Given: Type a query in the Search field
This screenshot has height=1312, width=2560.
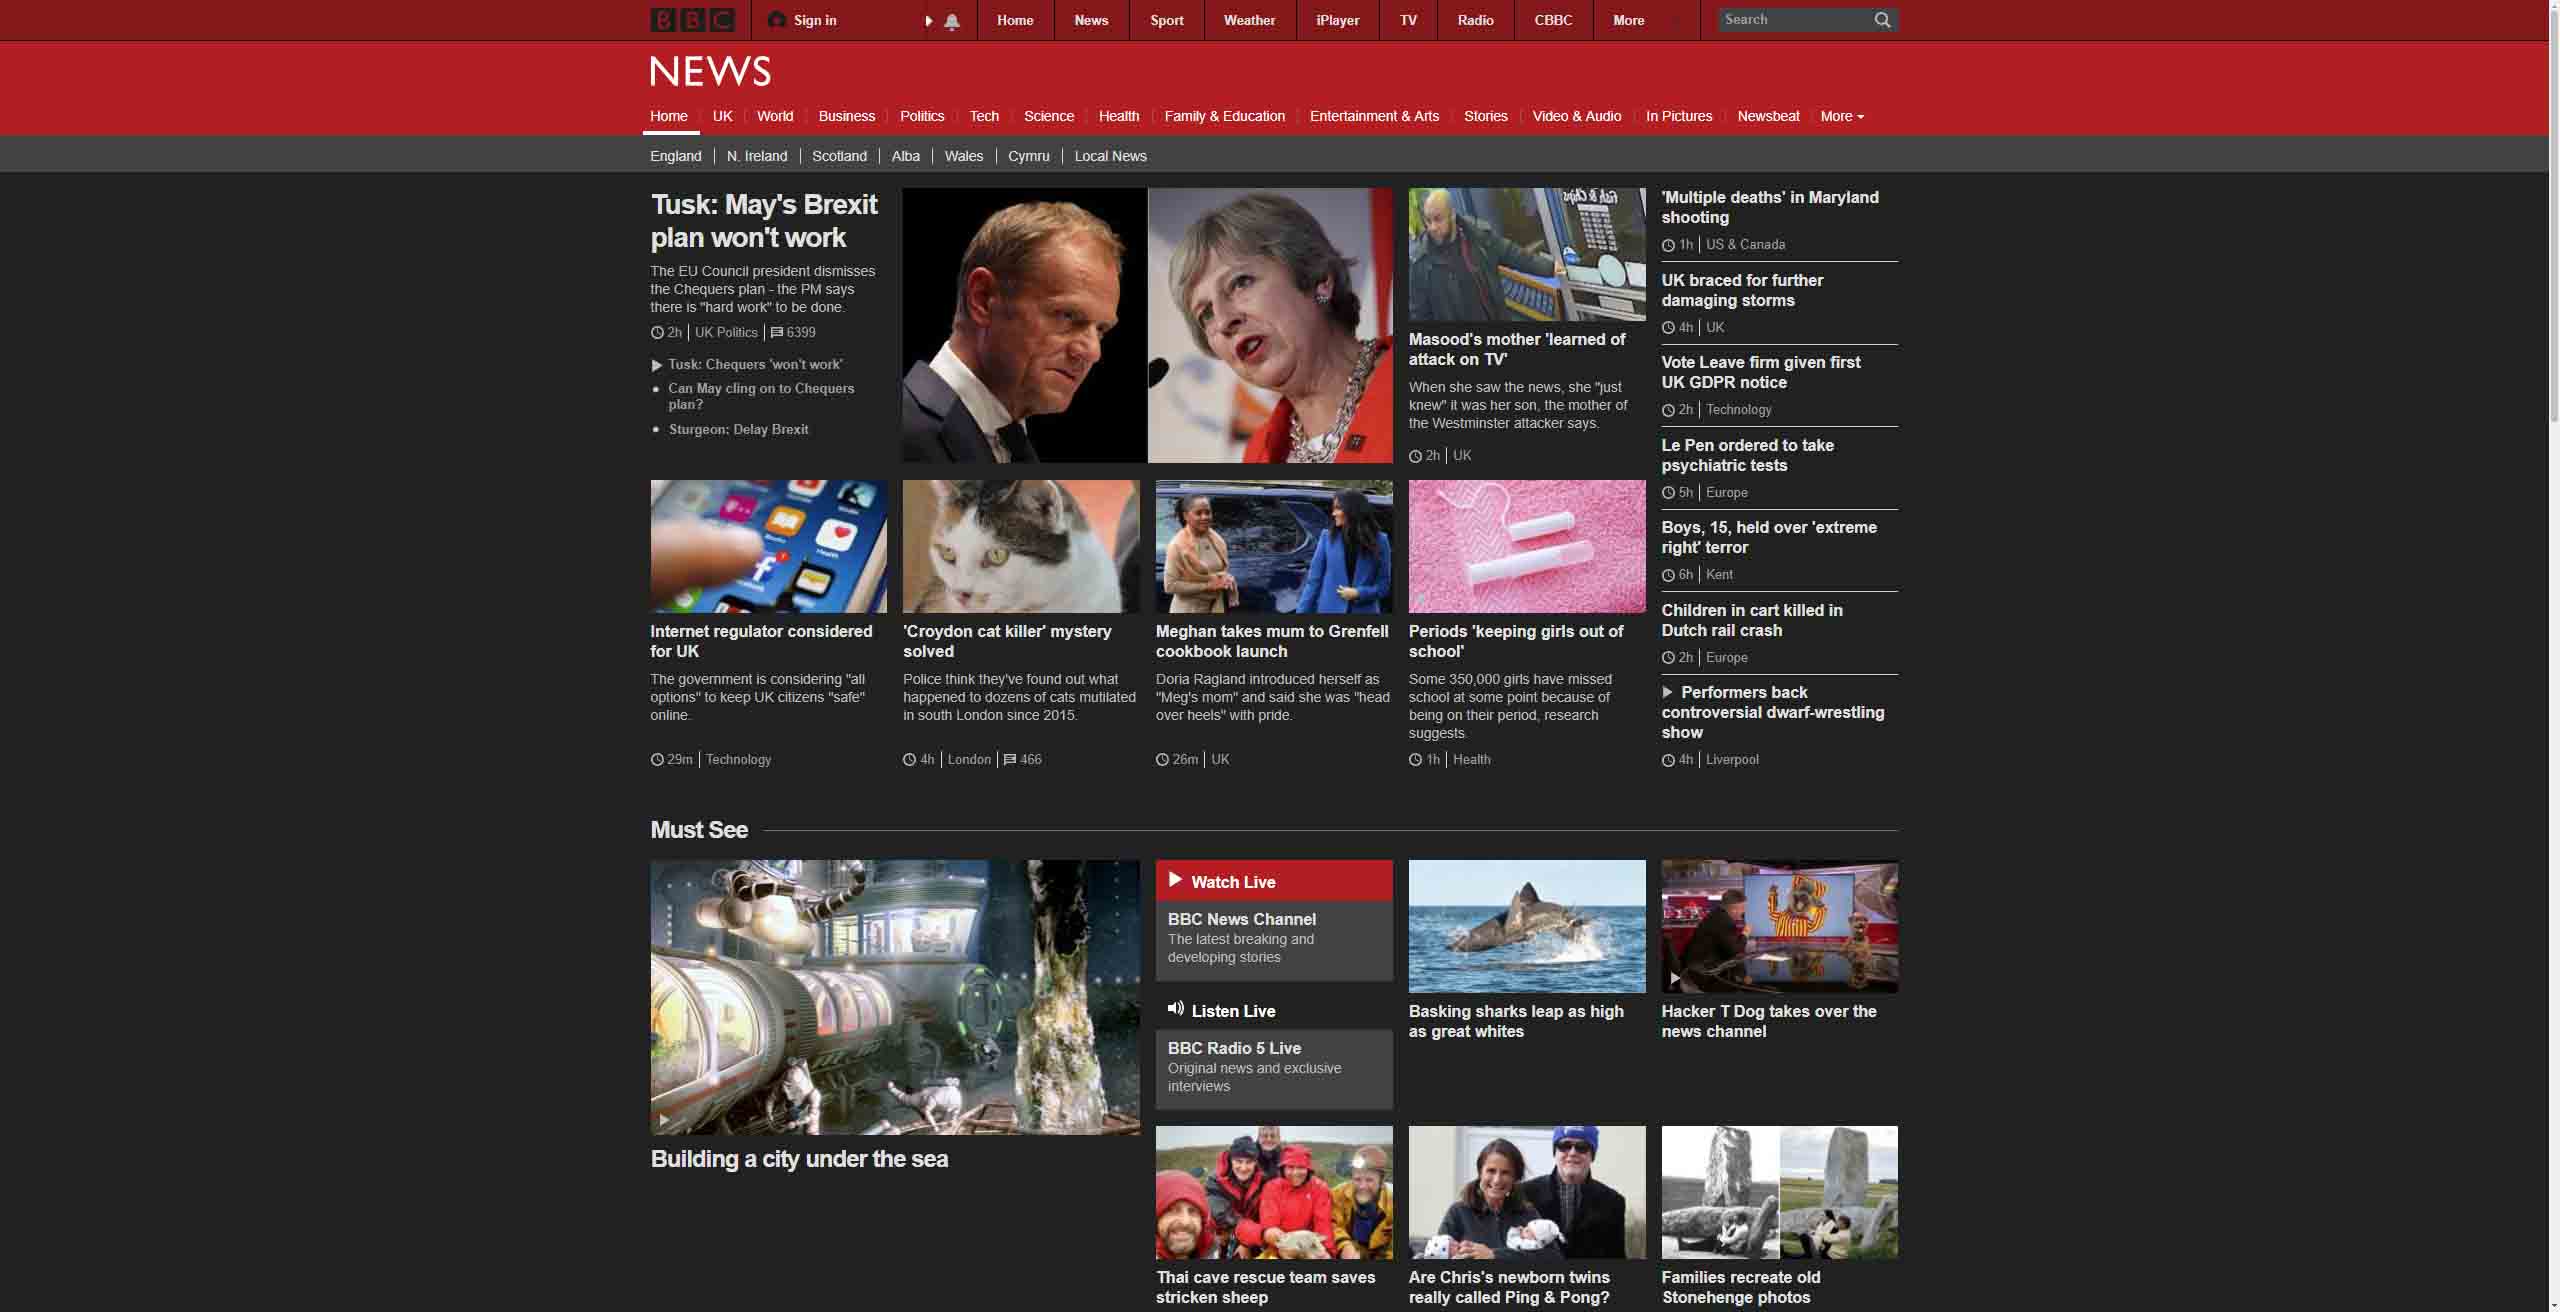Looking at the screenshot, I should [1790, 19].
